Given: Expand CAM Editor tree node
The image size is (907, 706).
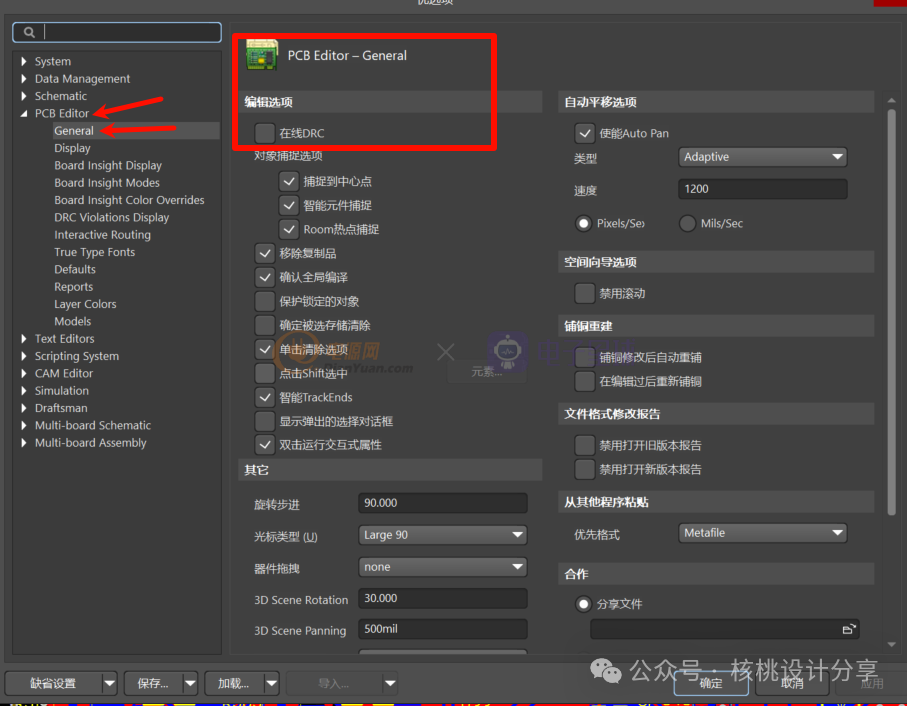Looking at the screenshot, I should pyautogui.click(x=23, y=374).
